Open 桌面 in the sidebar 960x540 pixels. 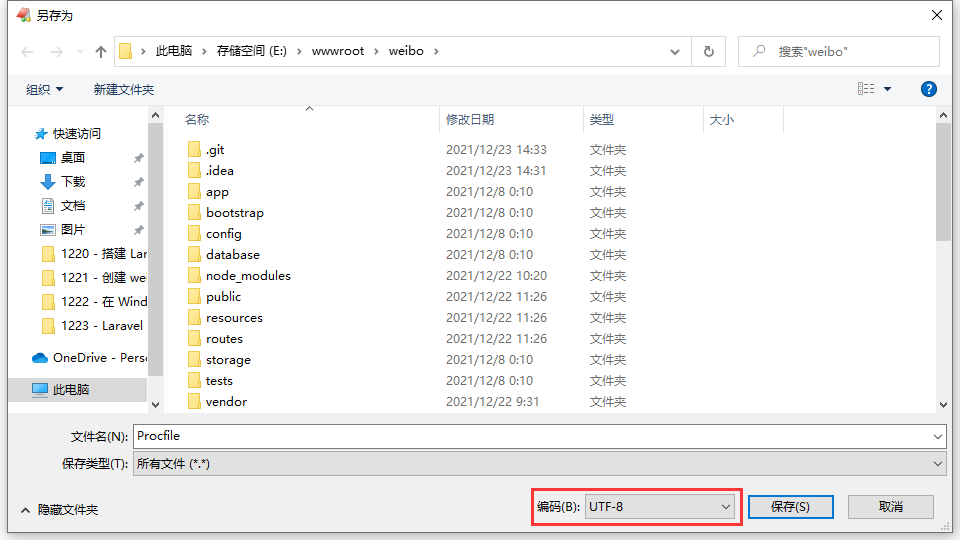[63, 157]
